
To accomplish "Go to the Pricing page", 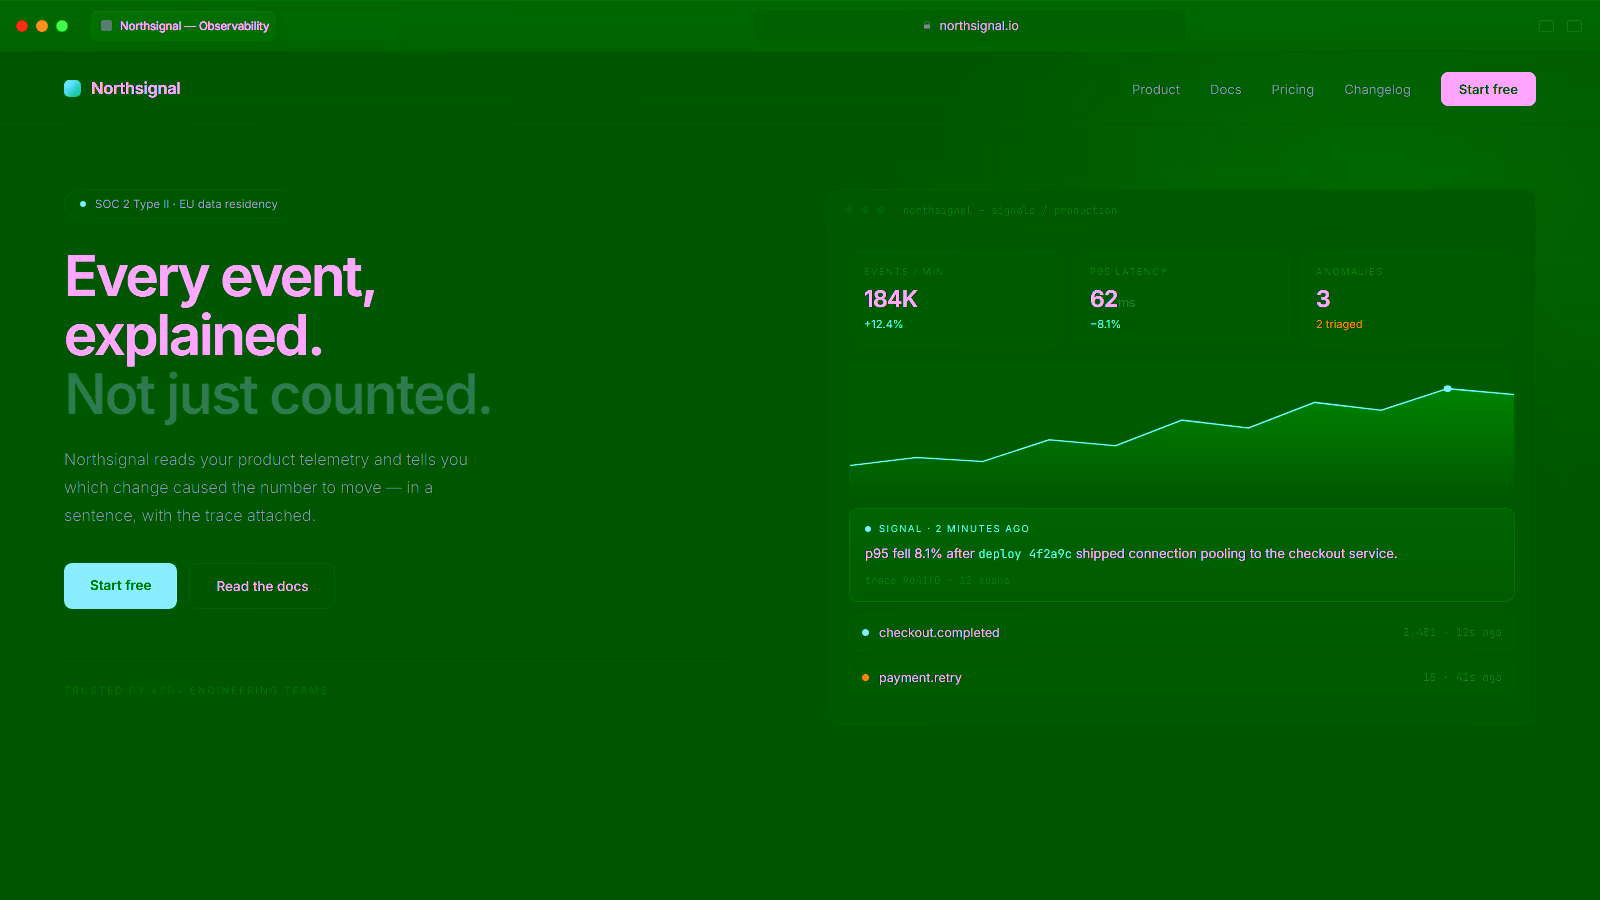I will click(x=1292, y=89).
